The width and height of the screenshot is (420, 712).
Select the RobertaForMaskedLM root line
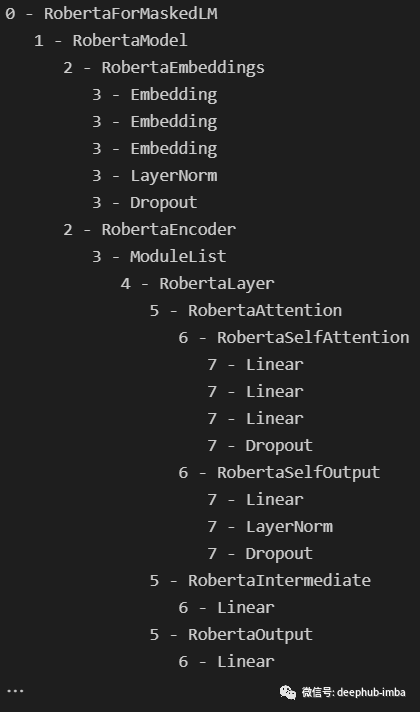pyautogui.click(x=111, y=14)
